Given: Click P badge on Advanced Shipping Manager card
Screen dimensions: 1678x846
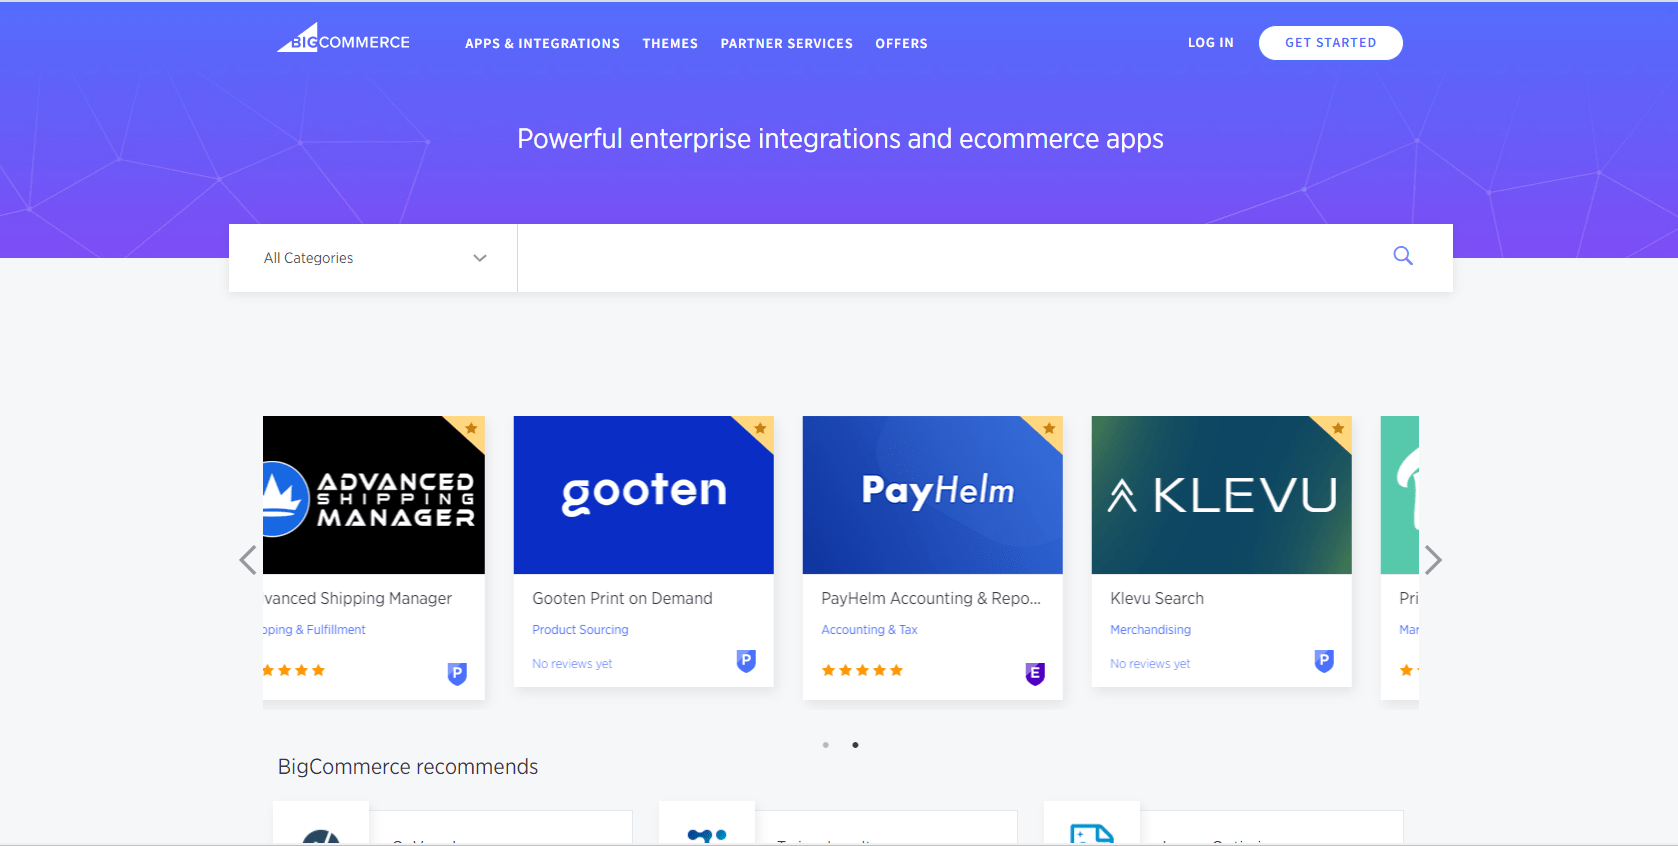Looking at the screenshot, I should pos(457,674).
